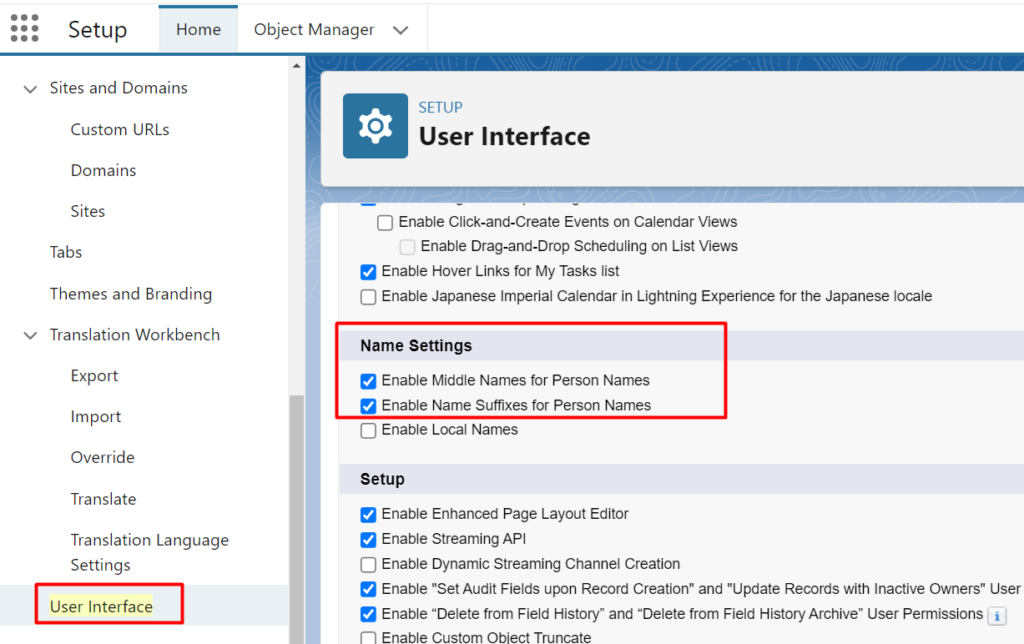Enable Local Names checkbox
The height and width of the screenshot is (644, 1024).
[368, 430]
